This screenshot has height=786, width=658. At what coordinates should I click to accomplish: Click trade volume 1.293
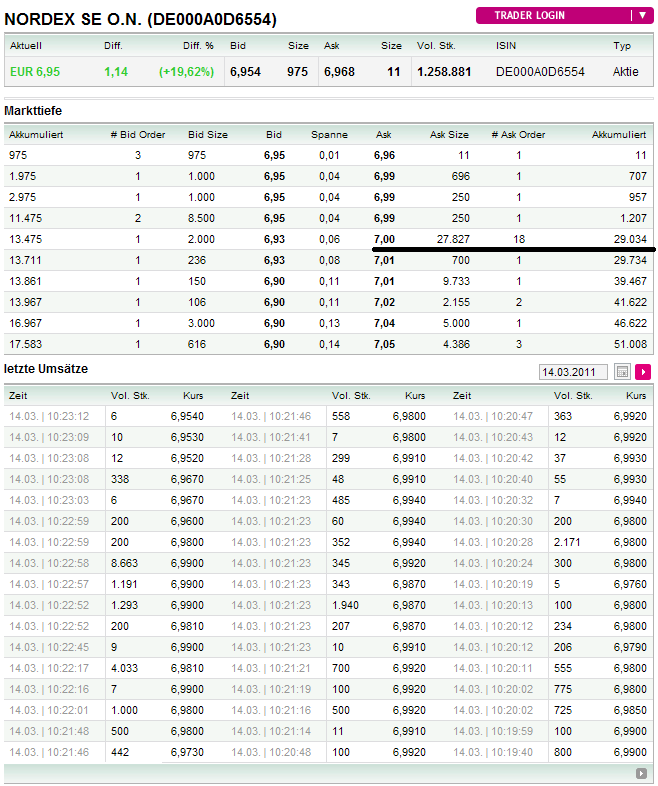(124, 606)
